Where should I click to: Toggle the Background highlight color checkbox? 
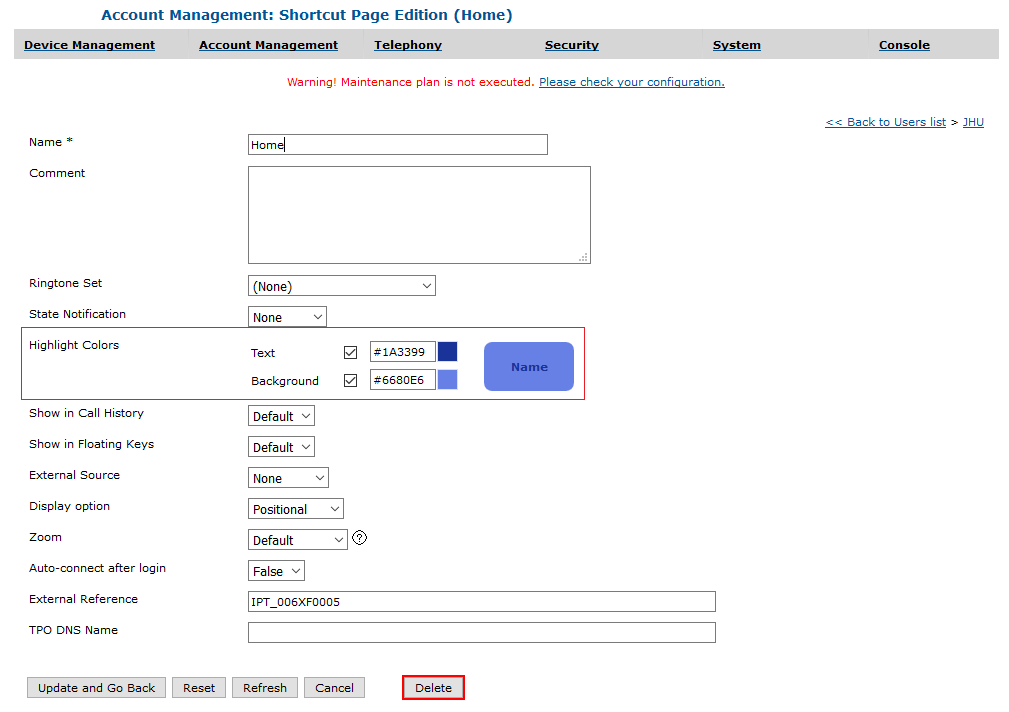tap(350, 380)
